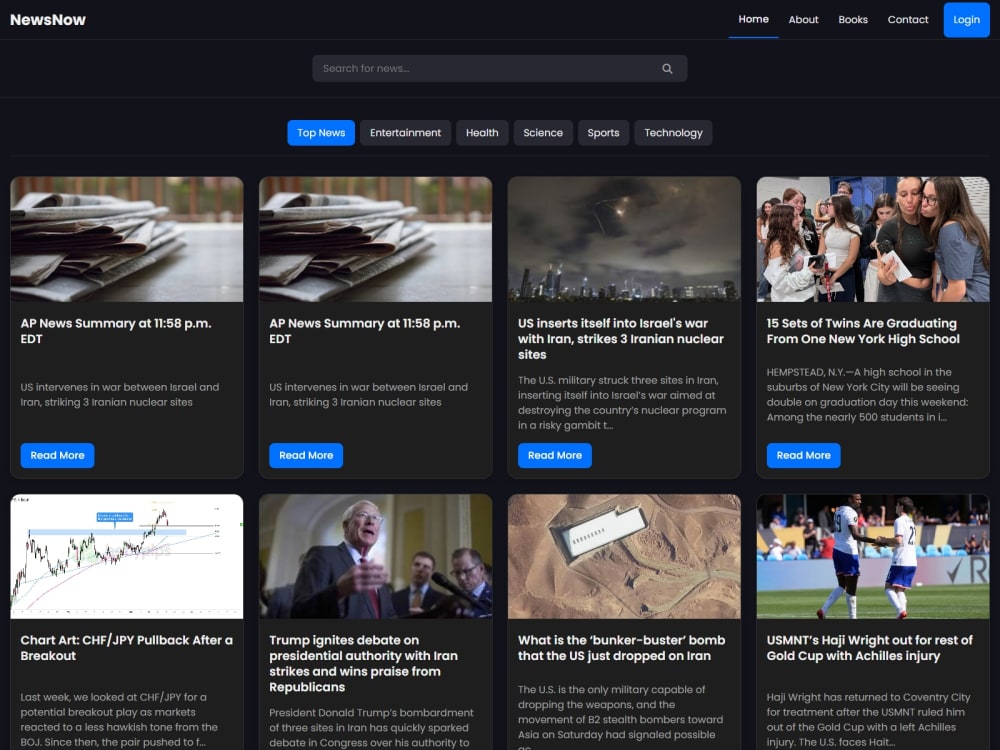This screenshot has width=1000, height=750.
Task: Go to the Books page
Action: (x=853, y=20)
